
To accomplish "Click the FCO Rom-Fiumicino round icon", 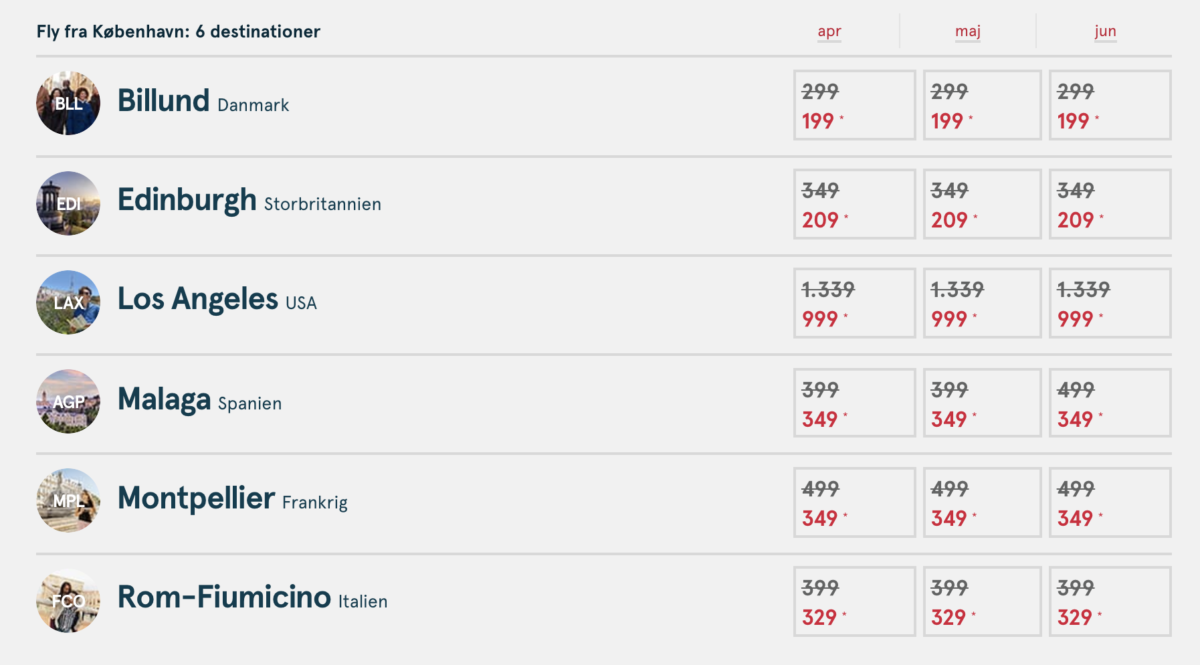I will point(68,600).
